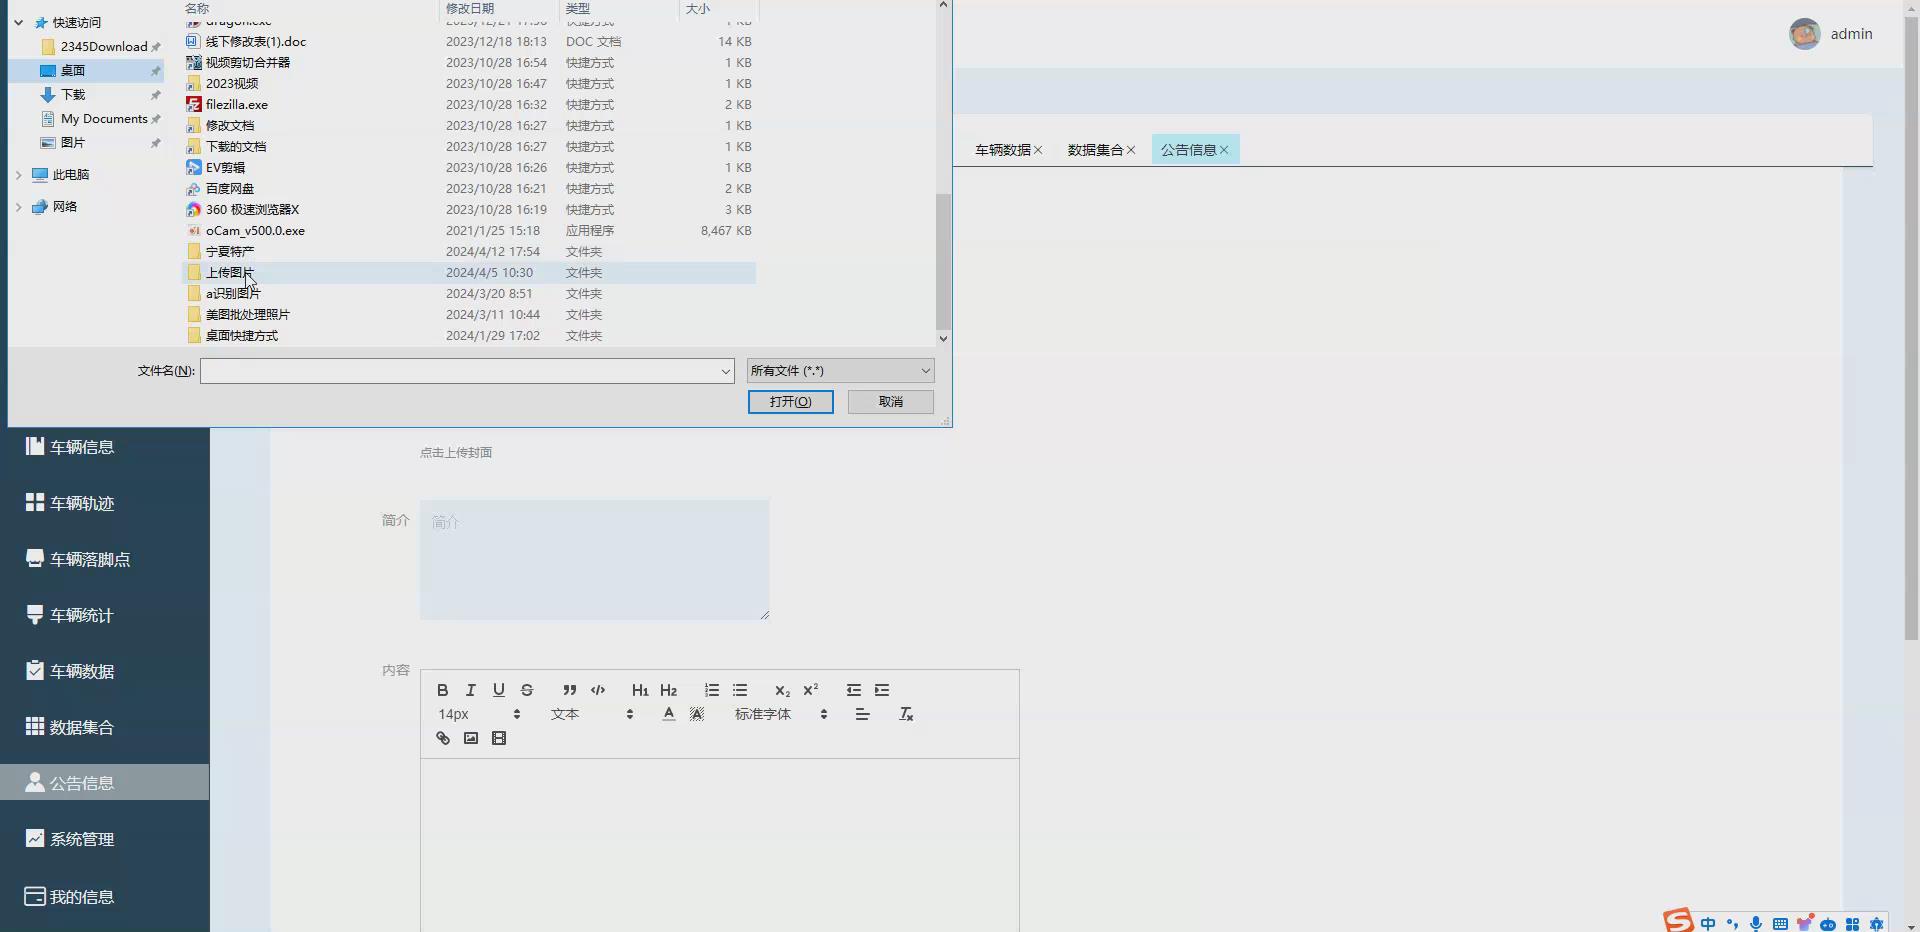This screenshot has width=1920, height=932.
Task: Click the 取消 button in the file dialog
Action: pos(890,402)
